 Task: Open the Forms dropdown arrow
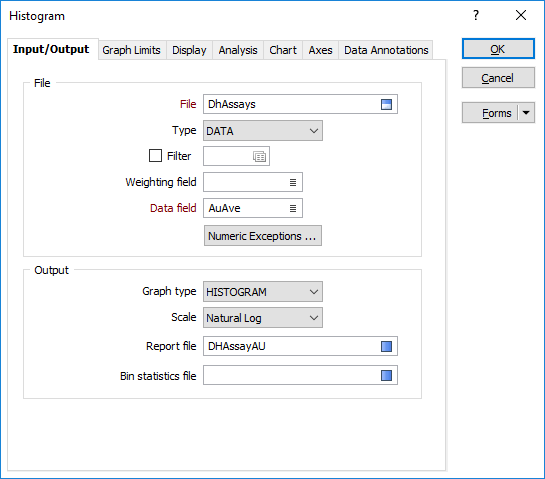(x=526, y=113)
